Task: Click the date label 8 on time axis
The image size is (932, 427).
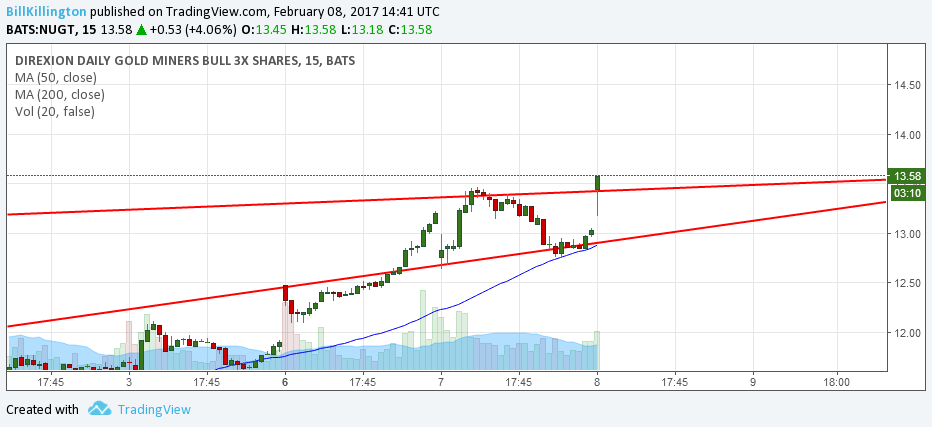Action: 597,382
